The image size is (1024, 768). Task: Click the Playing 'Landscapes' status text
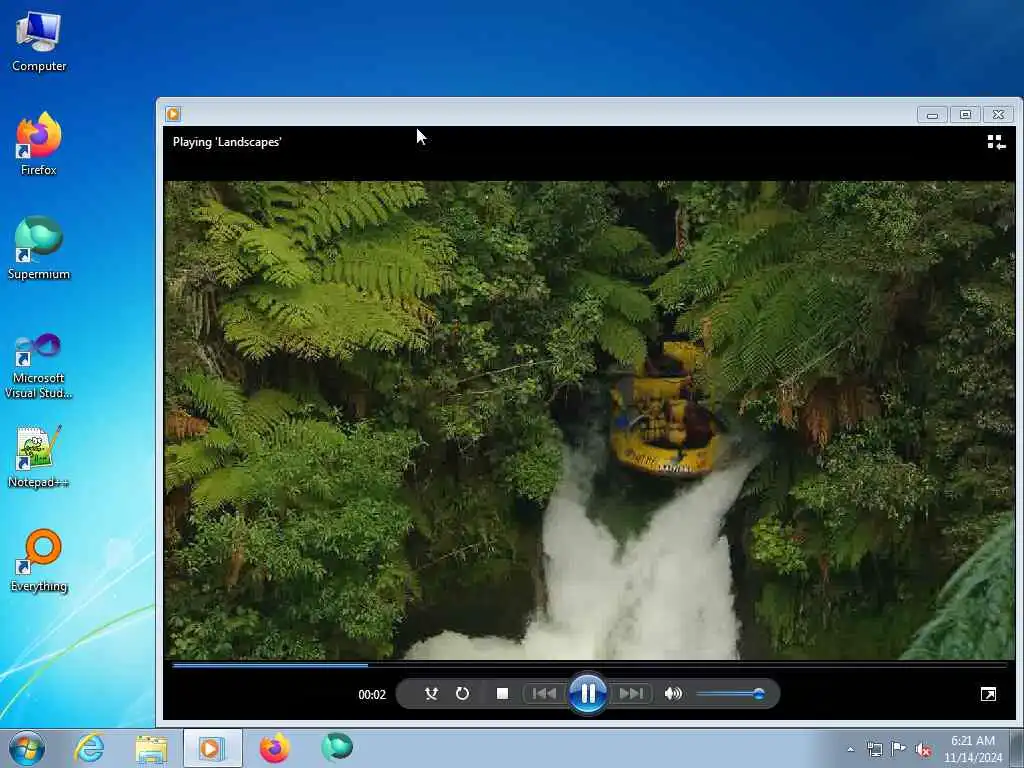[227, 142]
